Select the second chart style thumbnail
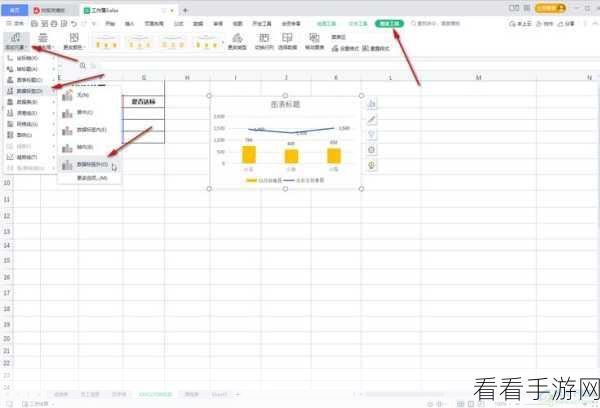The image size is (600, 408). tap(139, 42)
